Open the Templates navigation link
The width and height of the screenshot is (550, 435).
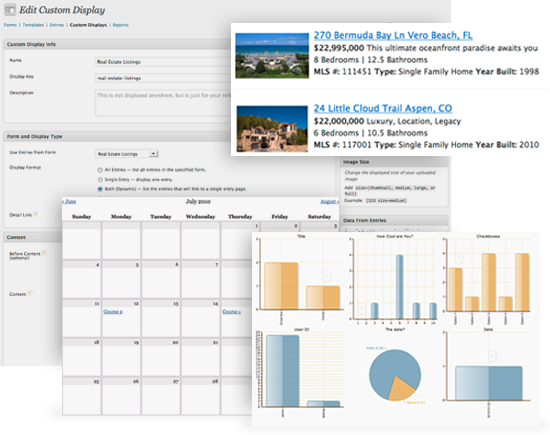point(33,25)
